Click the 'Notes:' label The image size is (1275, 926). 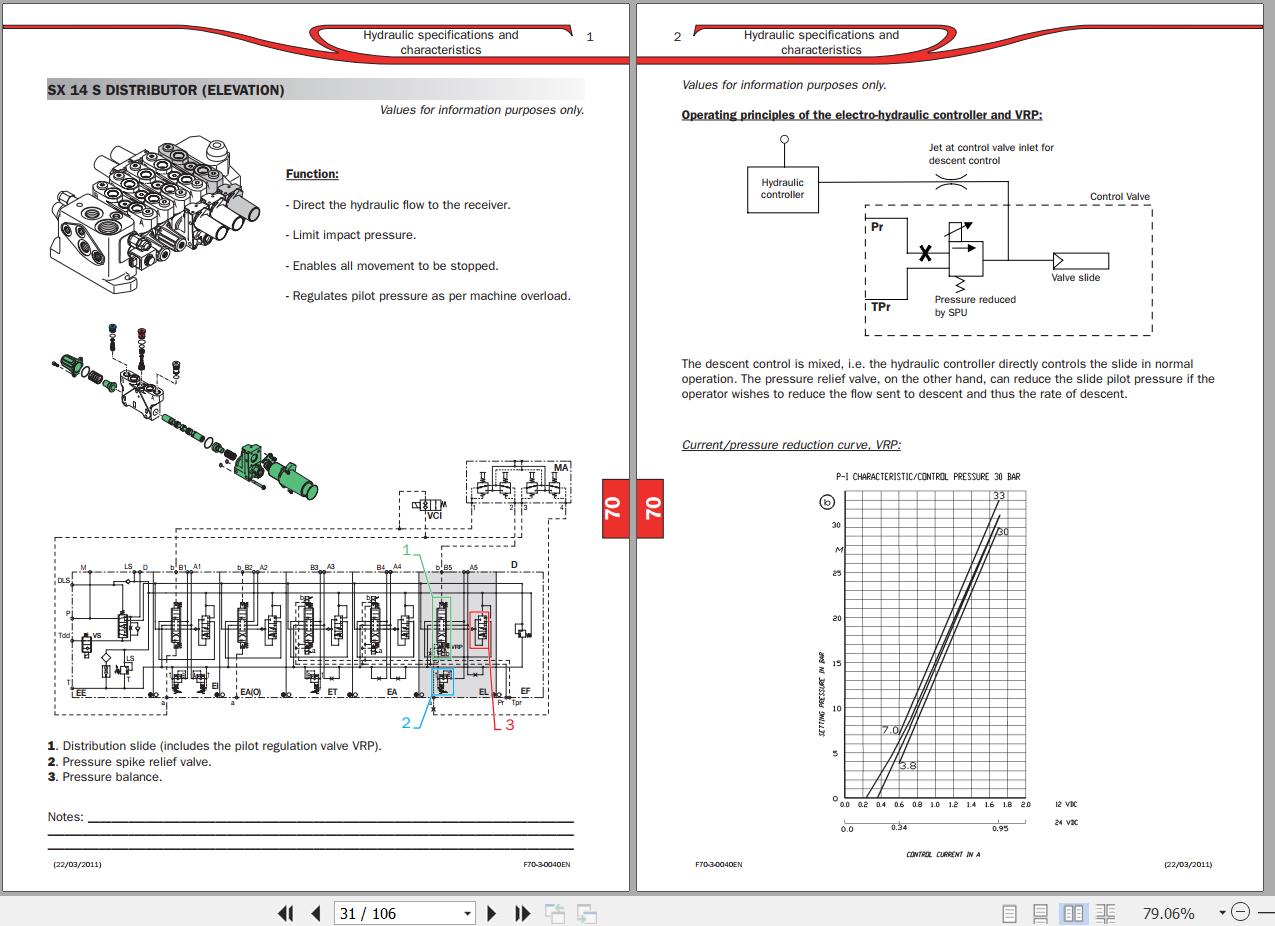[66, 817]
